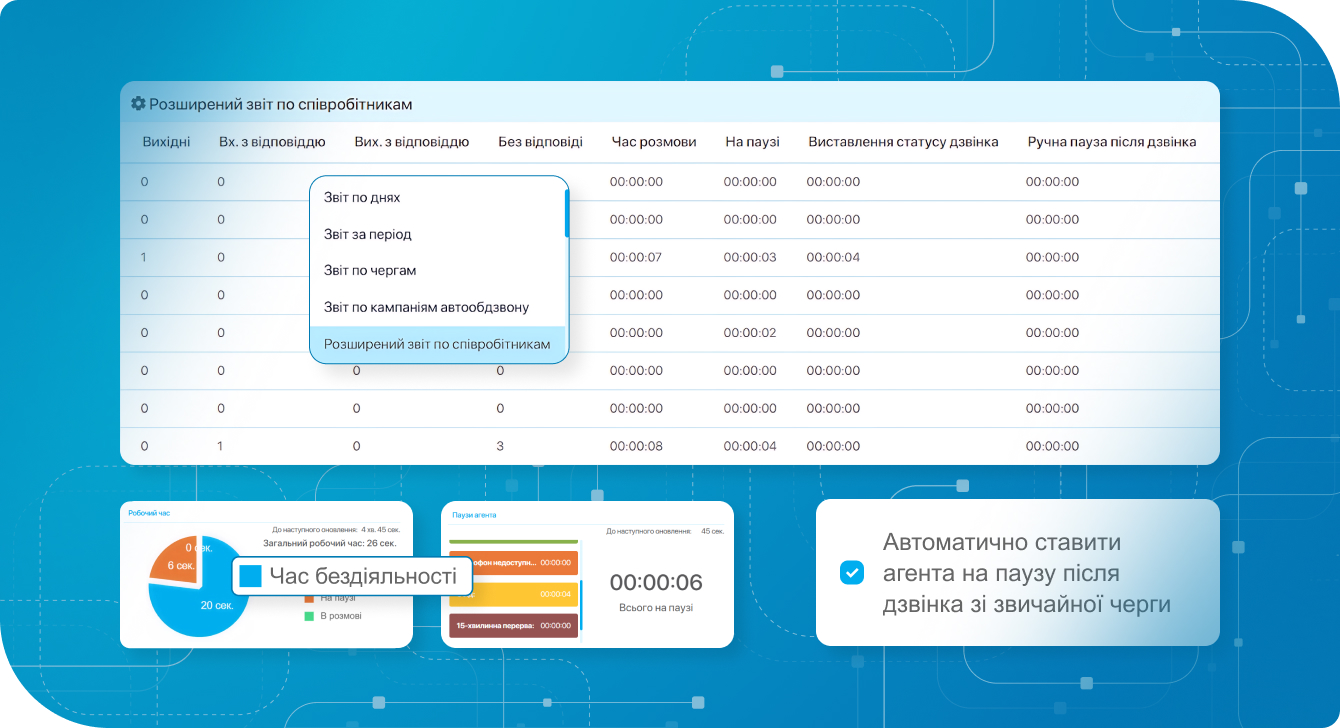The height and width of the screenshot is (728, 1340).
Task: Pick 'Звіт по чергам' in the report list
Action: 370,271
